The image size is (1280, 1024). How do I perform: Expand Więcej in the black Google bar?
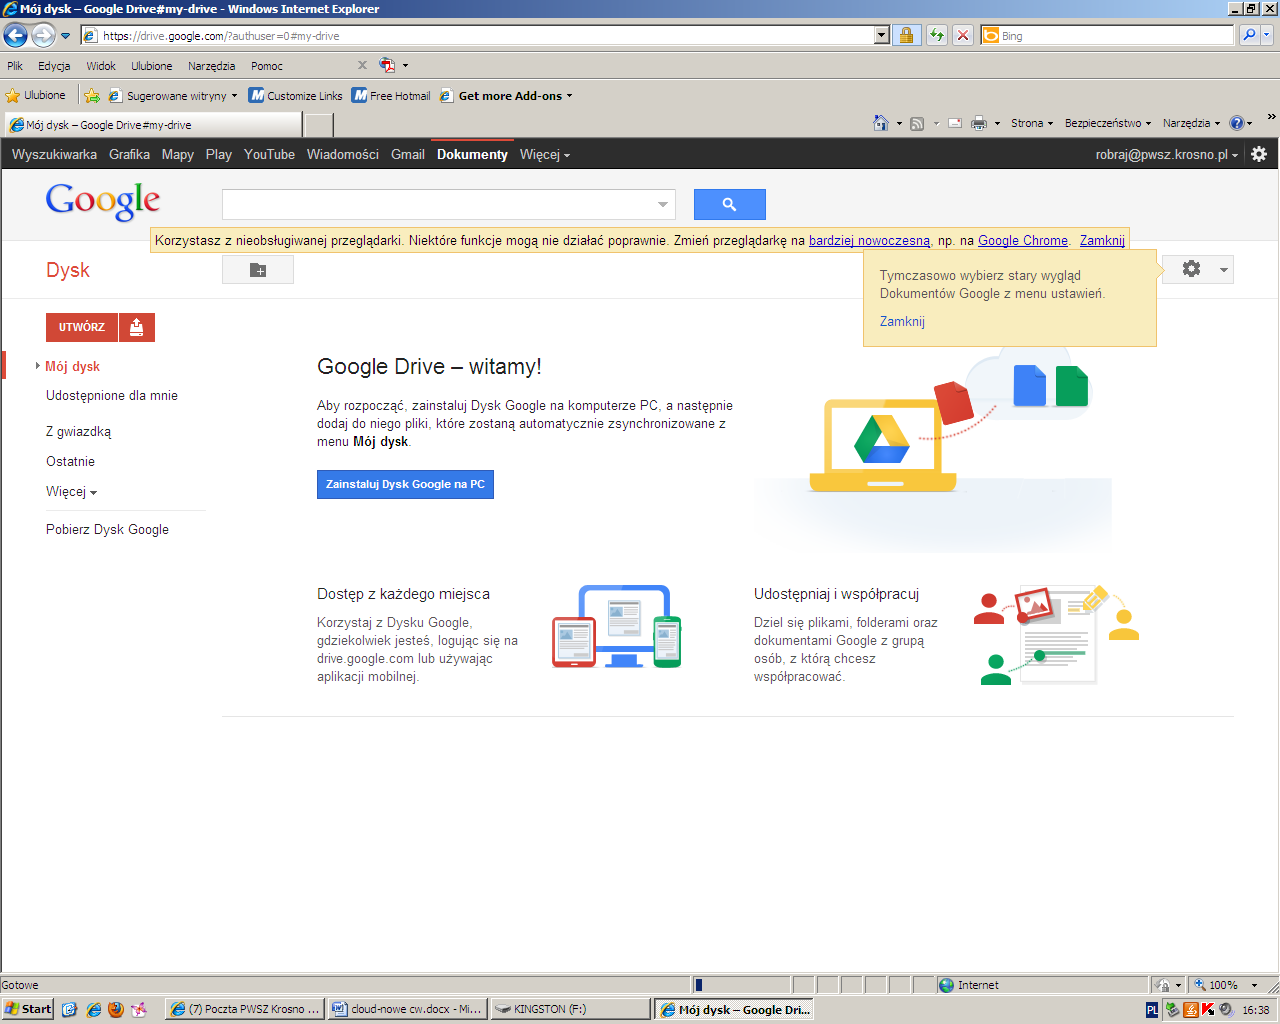544,154
